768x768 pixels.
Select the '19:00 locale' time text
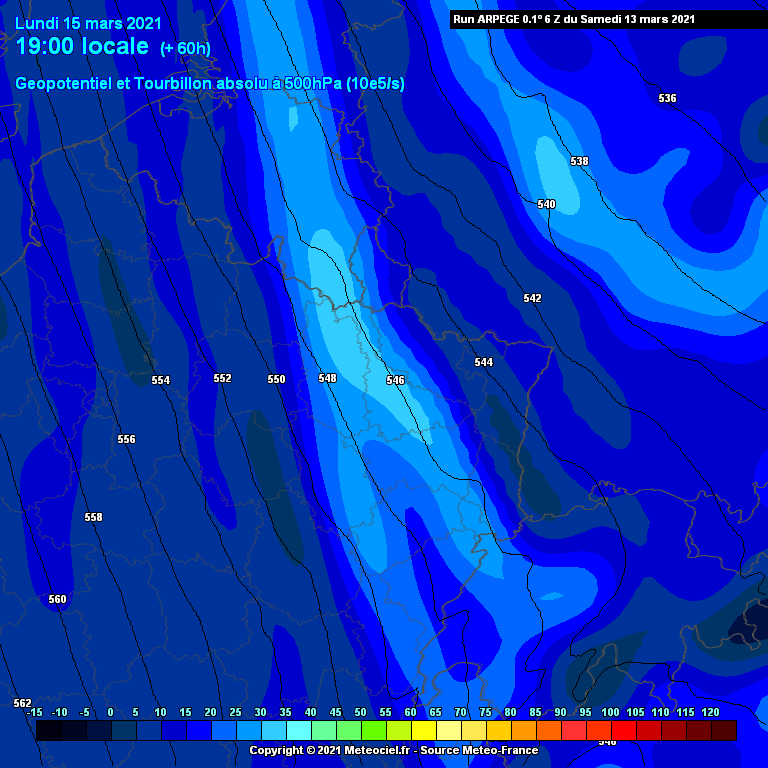coord(83,47)
